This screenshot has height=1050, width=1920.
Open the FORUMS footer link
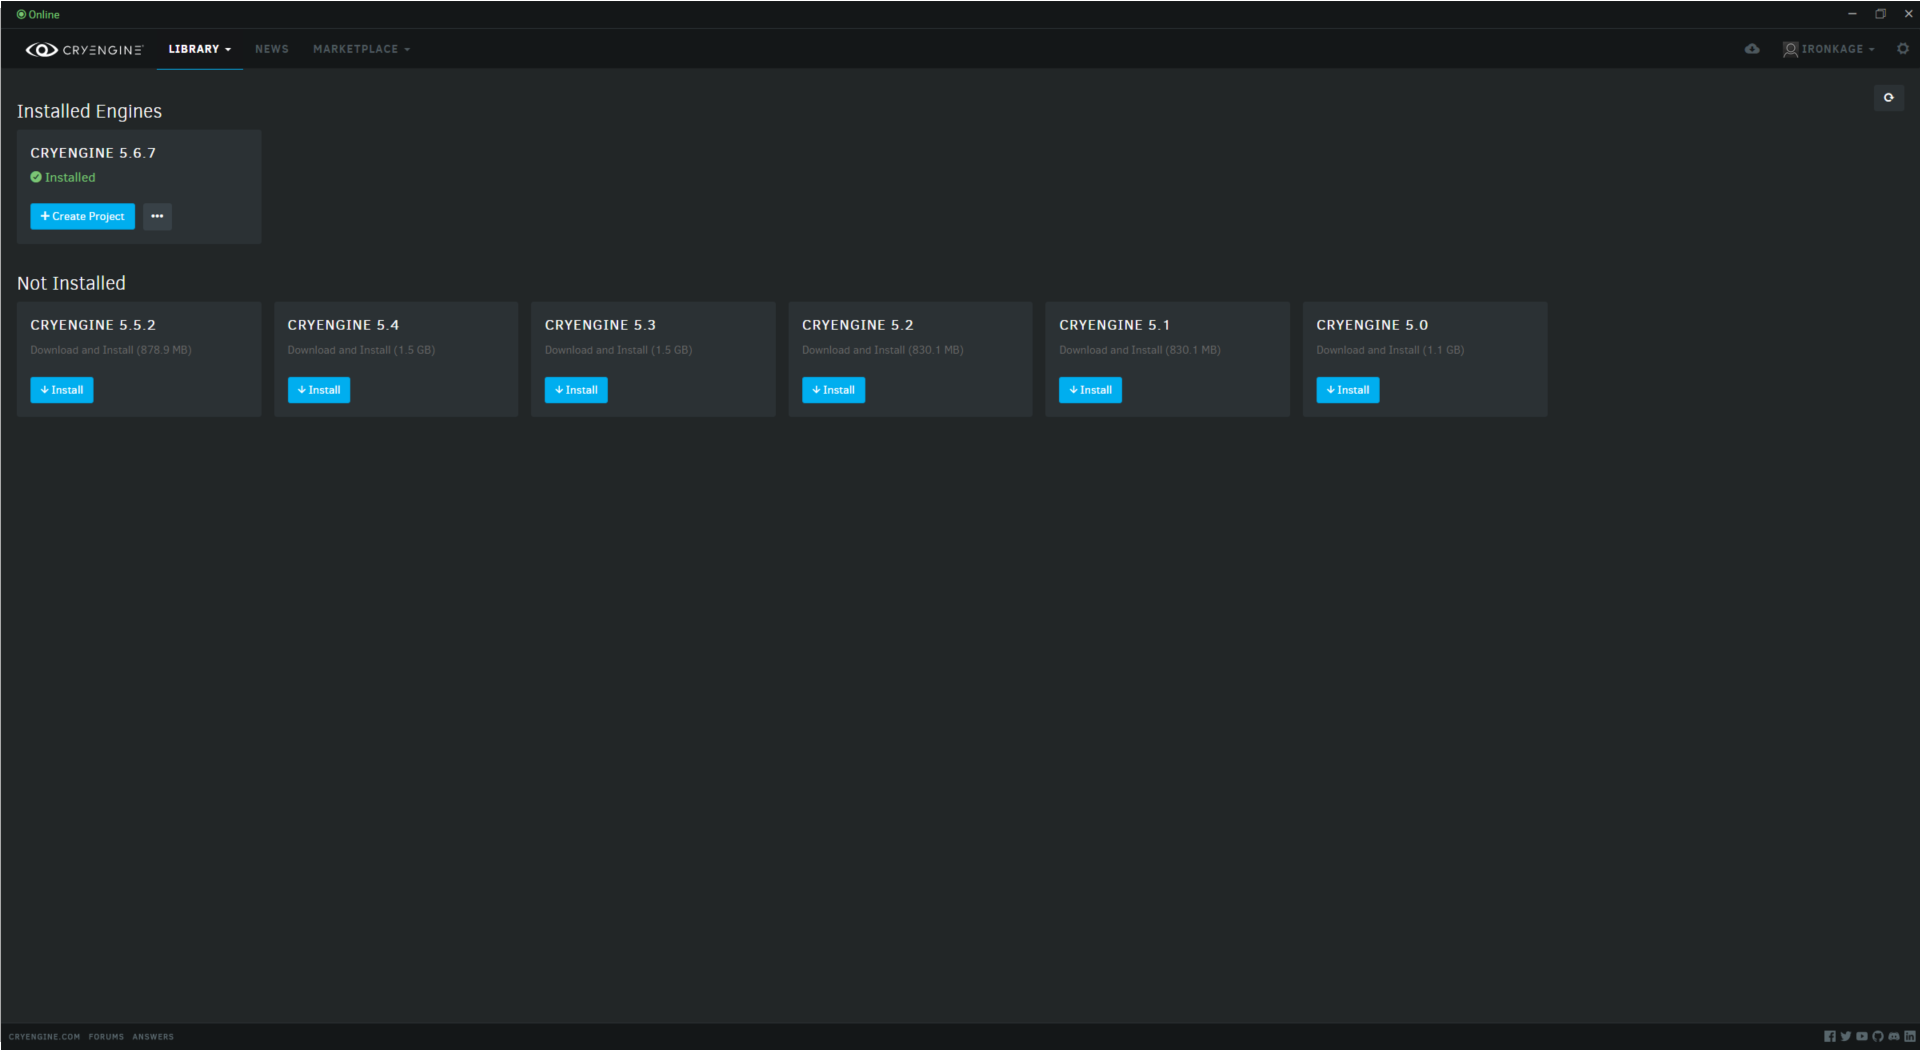[x=106, y=1037]
